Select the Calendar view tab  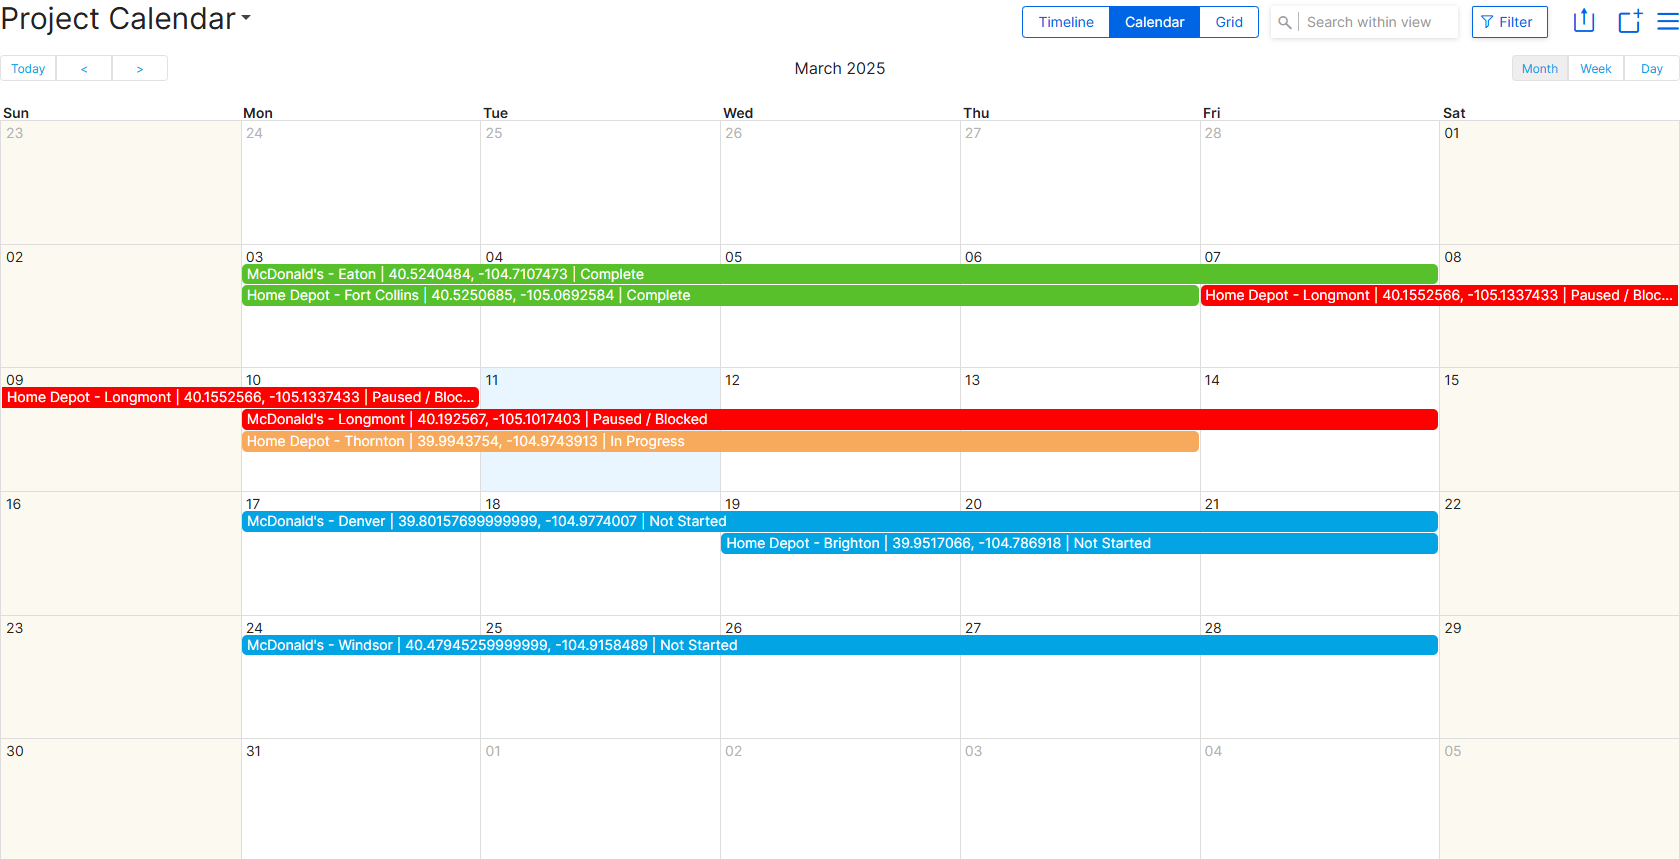[x=1154, y=22]
